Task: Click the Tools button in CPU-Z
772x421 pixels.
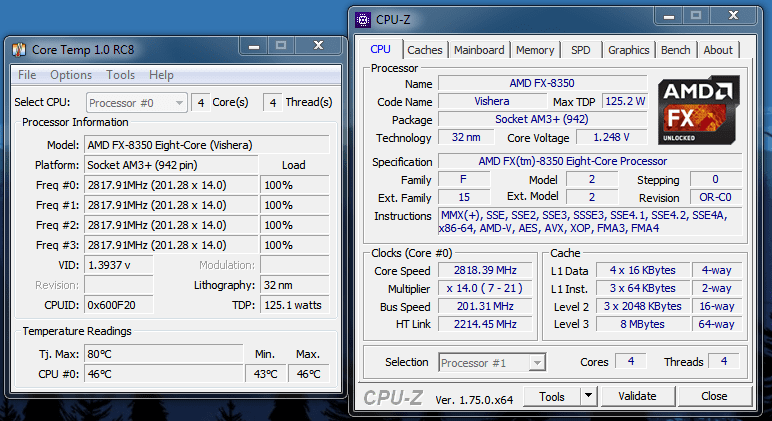Action: (551, 396)
